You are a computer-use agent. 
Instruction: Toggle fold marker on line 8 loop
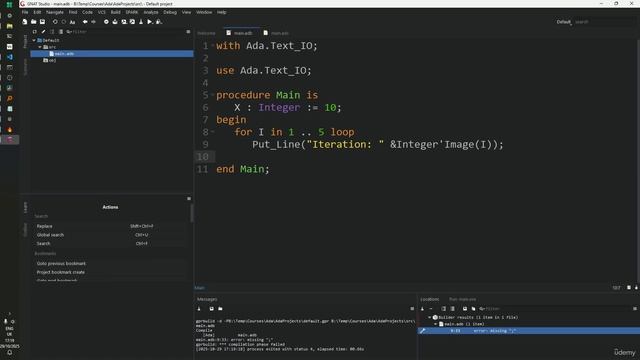point(213,132)
